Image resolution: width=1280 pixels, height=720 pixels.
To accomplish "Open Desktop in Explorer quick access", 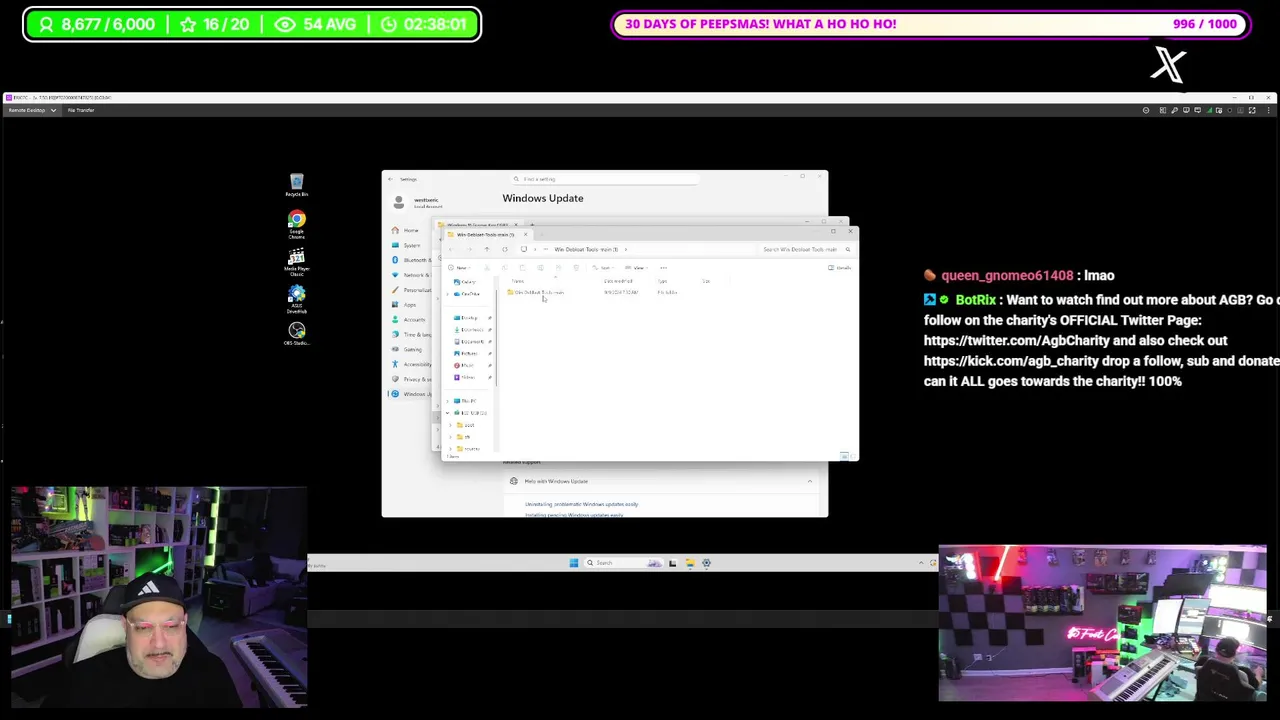I will [x=468, y=318].
